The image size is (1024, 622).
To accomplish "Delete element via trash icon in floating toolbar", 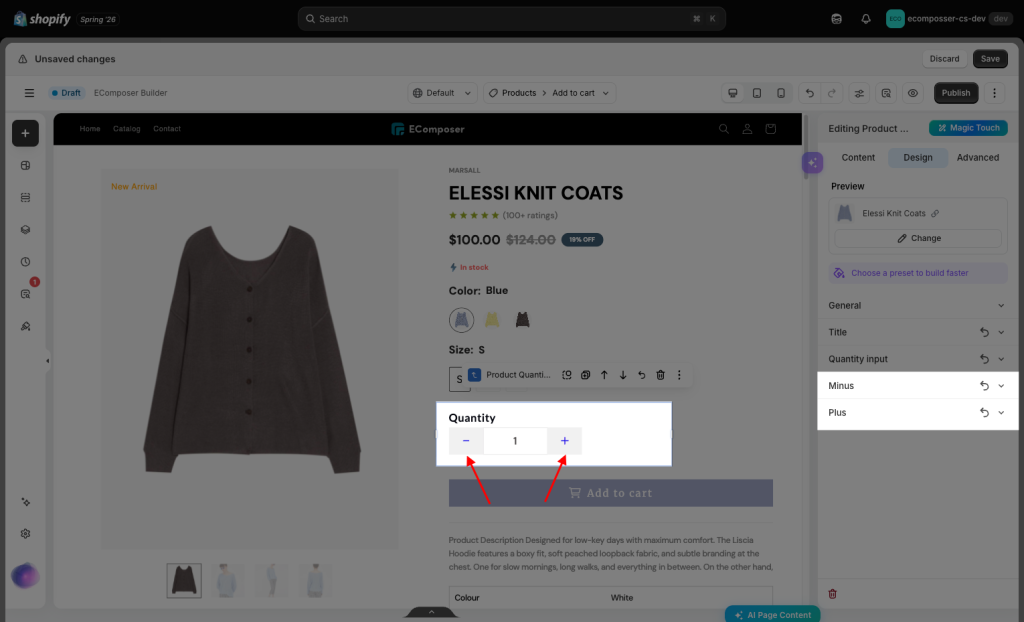I will pos(660,375).
